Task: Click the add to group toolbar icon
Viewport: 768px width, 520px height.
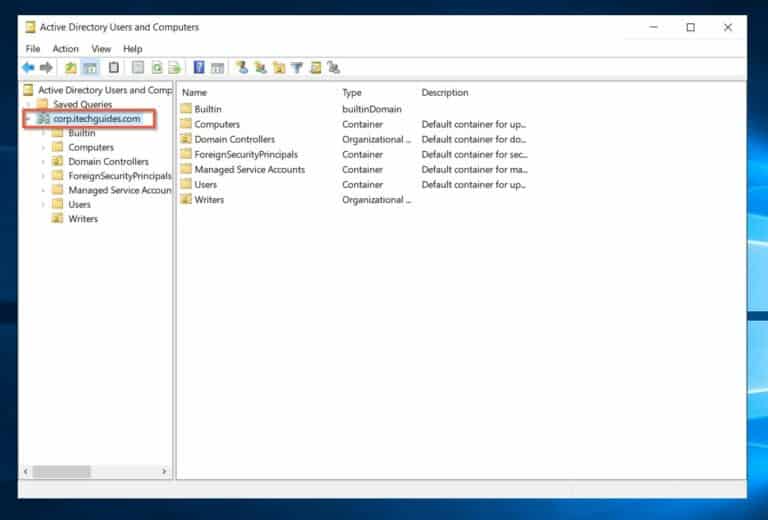Action: click(334, 68)
